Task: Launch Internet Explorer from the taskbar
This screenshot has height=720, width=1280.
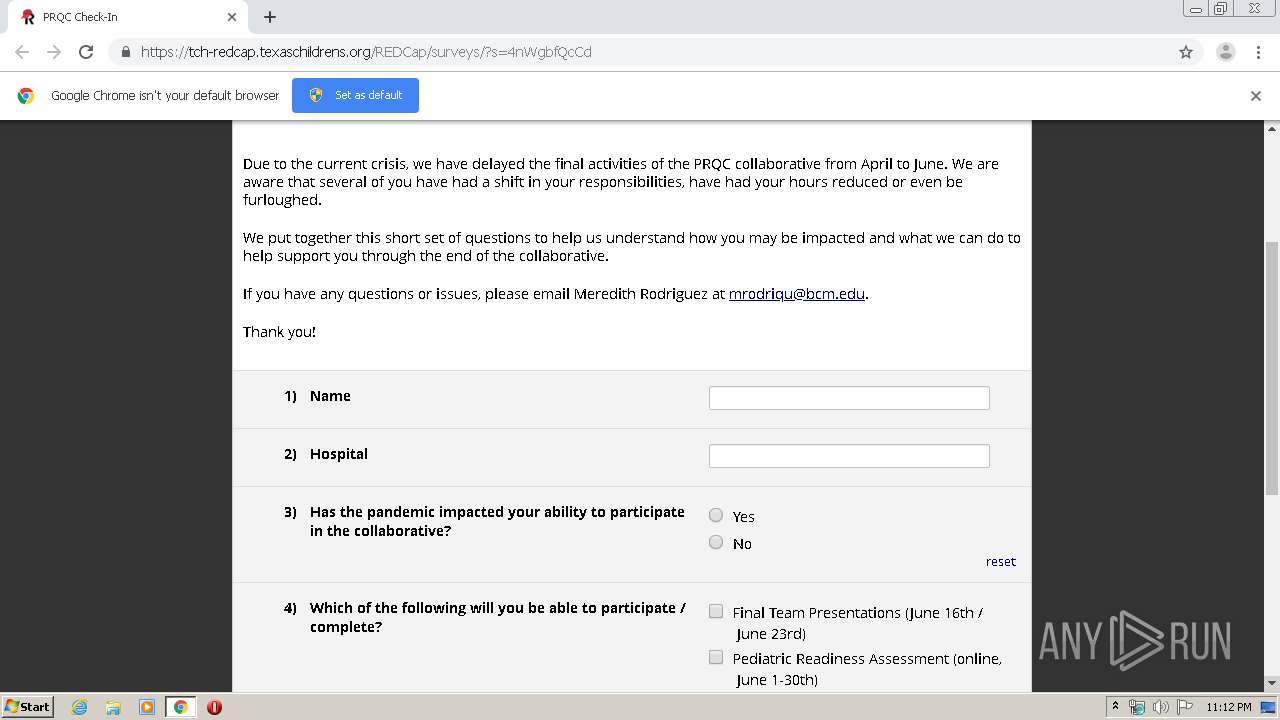Action: pos(79,707)
